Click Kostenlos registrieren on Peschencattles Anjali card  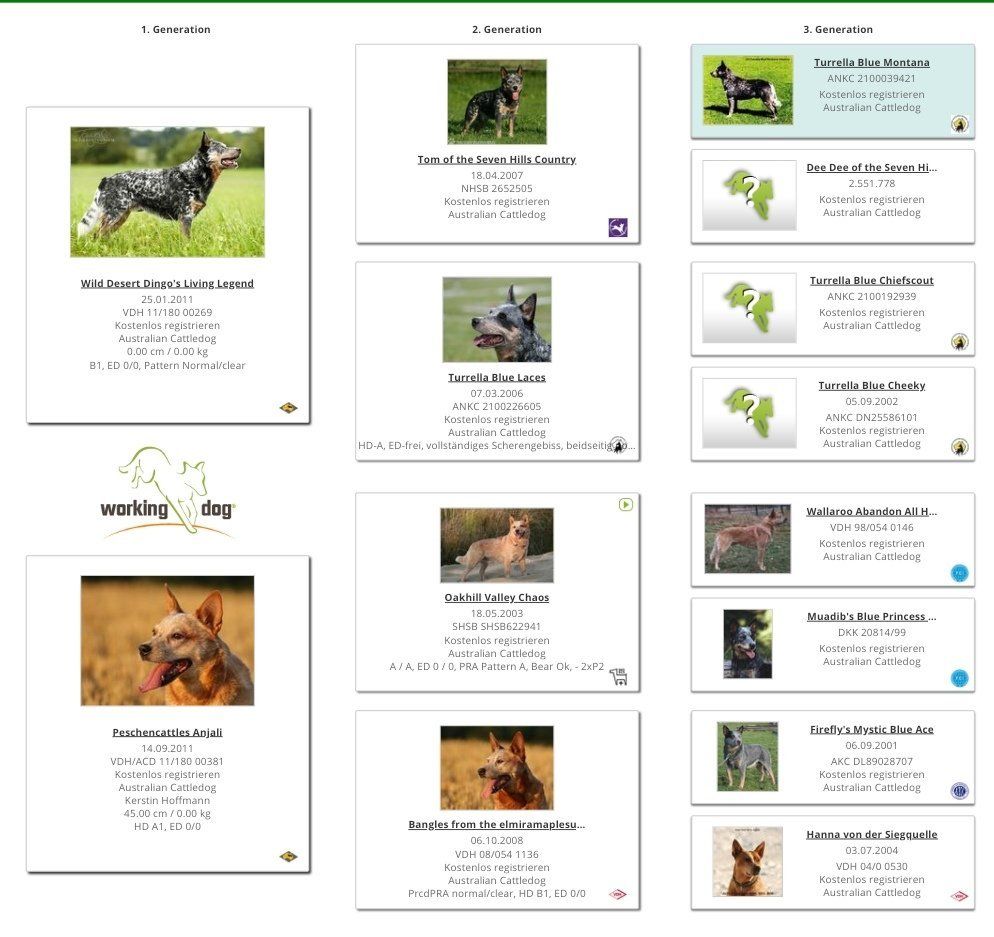[167, 774]
